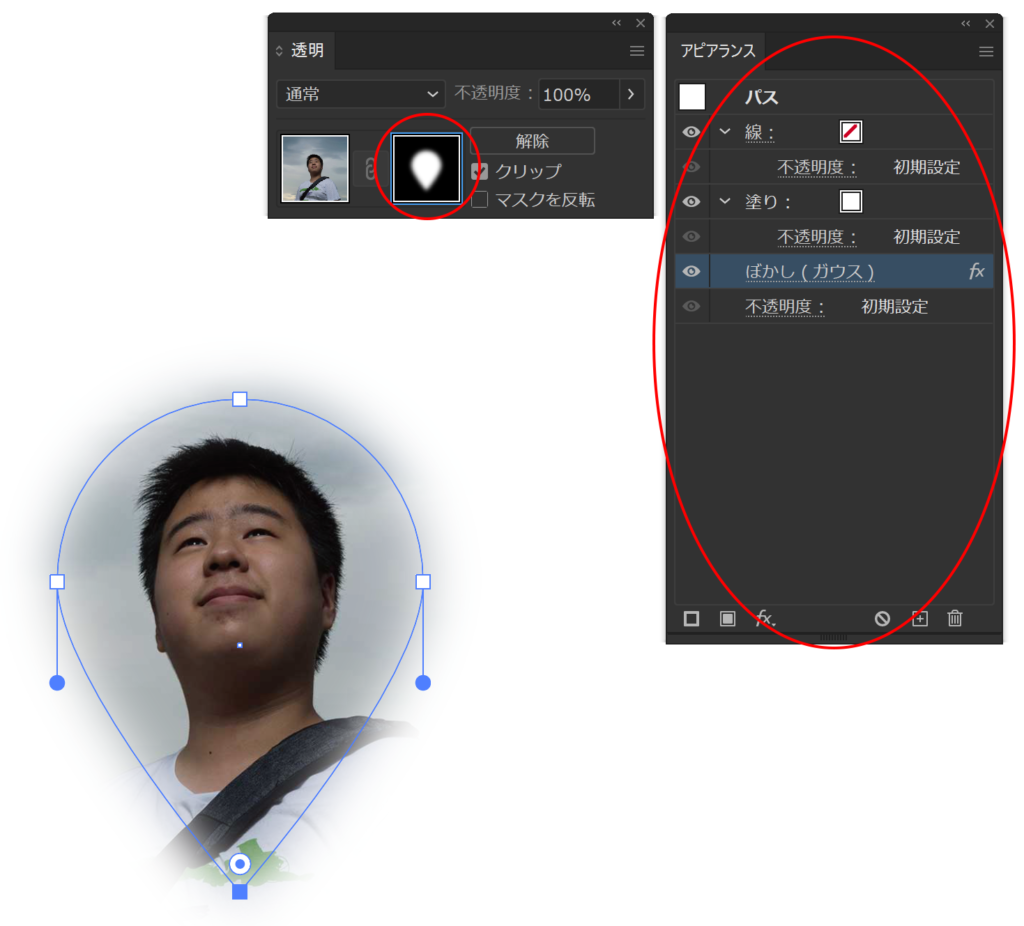Select the アピアランス panel tab

(718, 51)
